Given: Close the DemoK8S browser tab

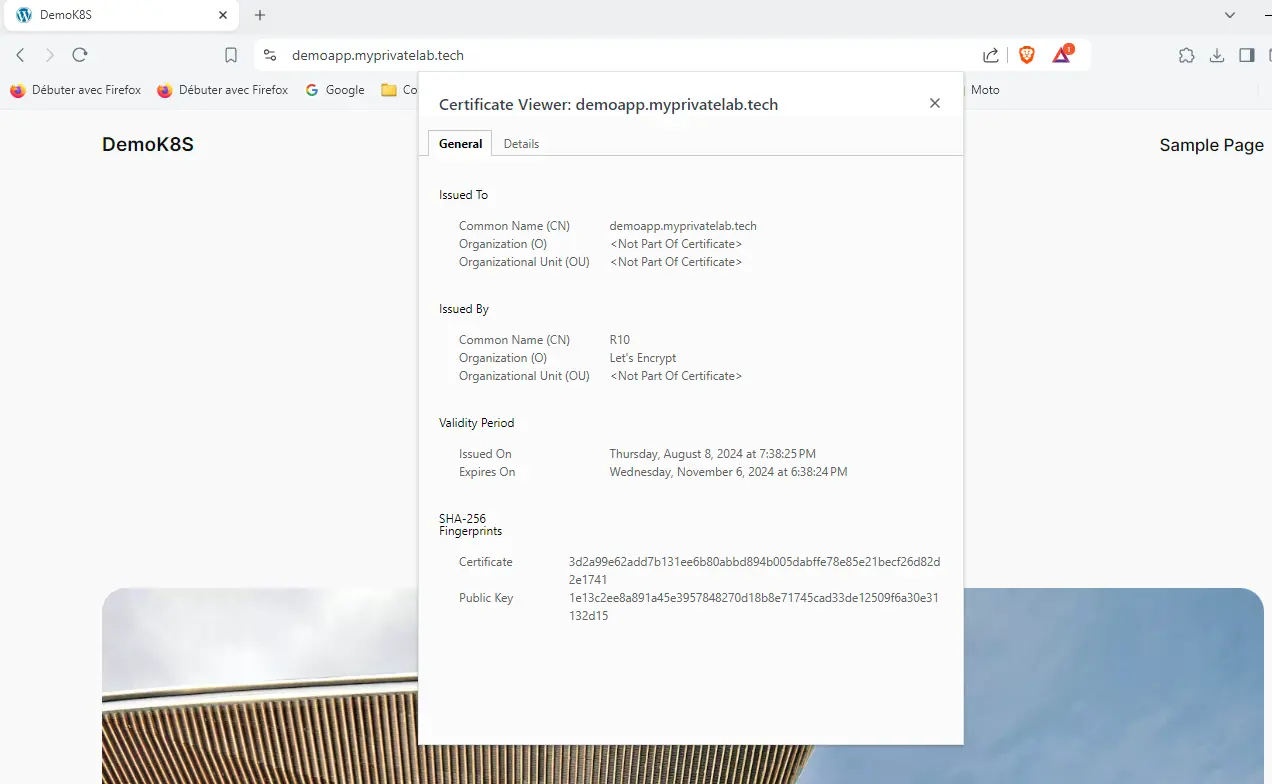Looking at the screenshot, I should coord(223,15).
